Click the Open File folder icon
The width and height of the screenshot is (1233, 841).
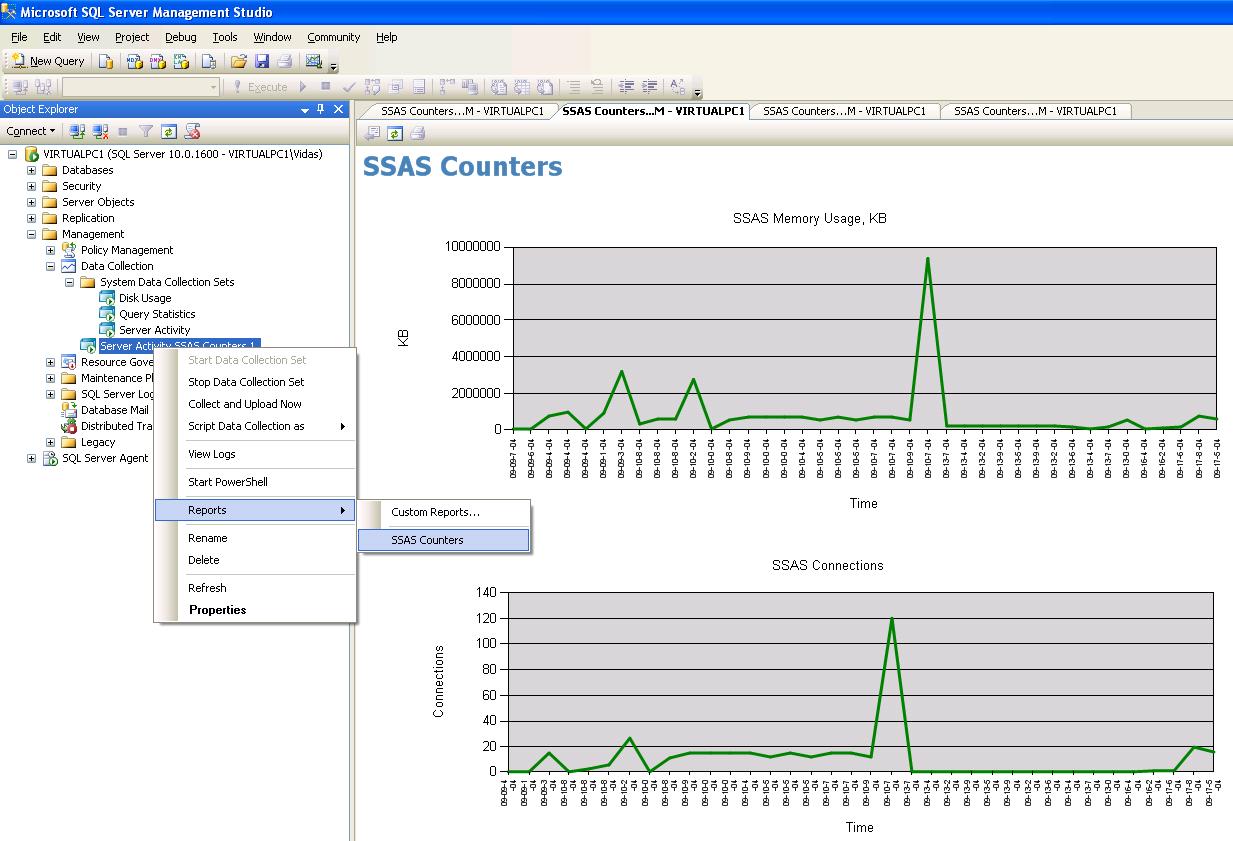(238, 61)
